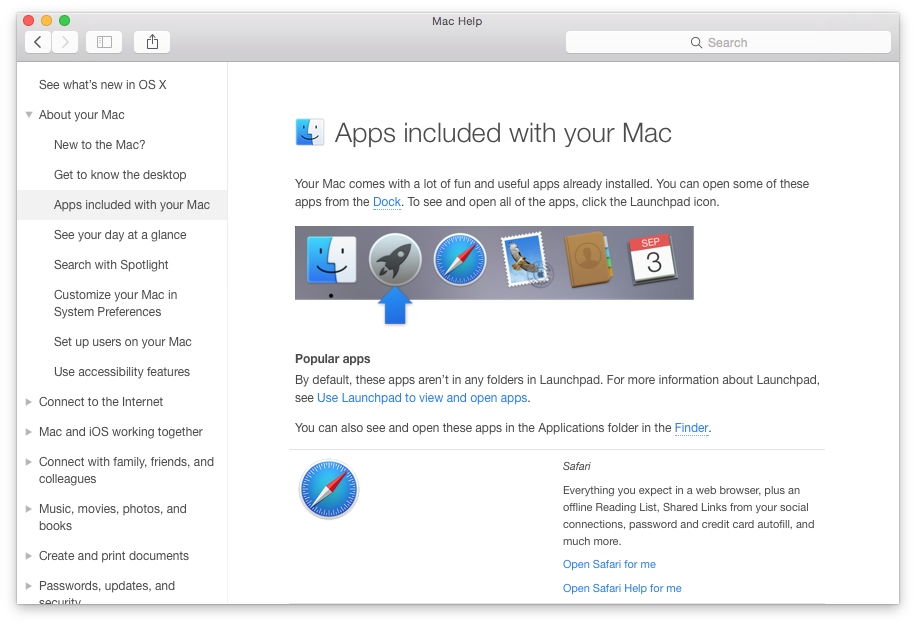This screenshot has height=625, width=916.
Task: Collapse the About your Mac section
Action: pyautogui.click(x=29, y=115)
